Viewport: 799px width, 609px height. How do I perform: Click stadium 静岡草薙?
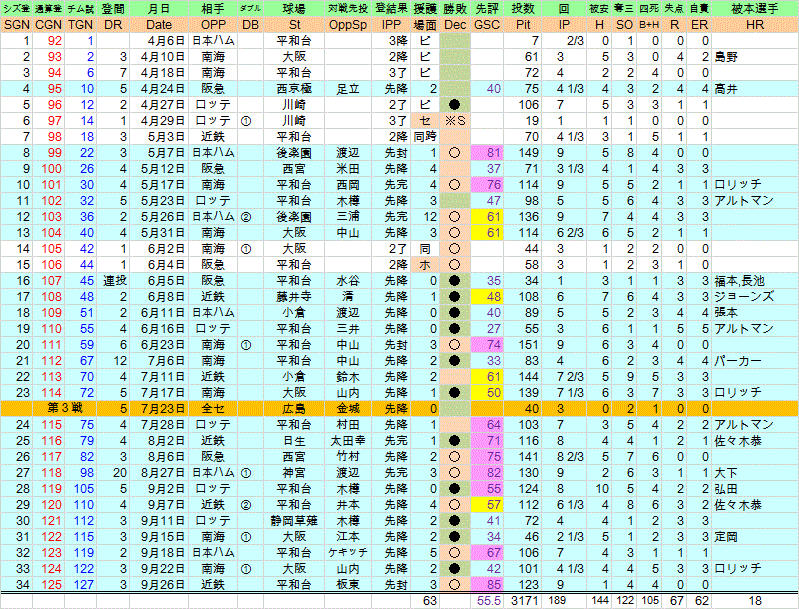(295, 521)
